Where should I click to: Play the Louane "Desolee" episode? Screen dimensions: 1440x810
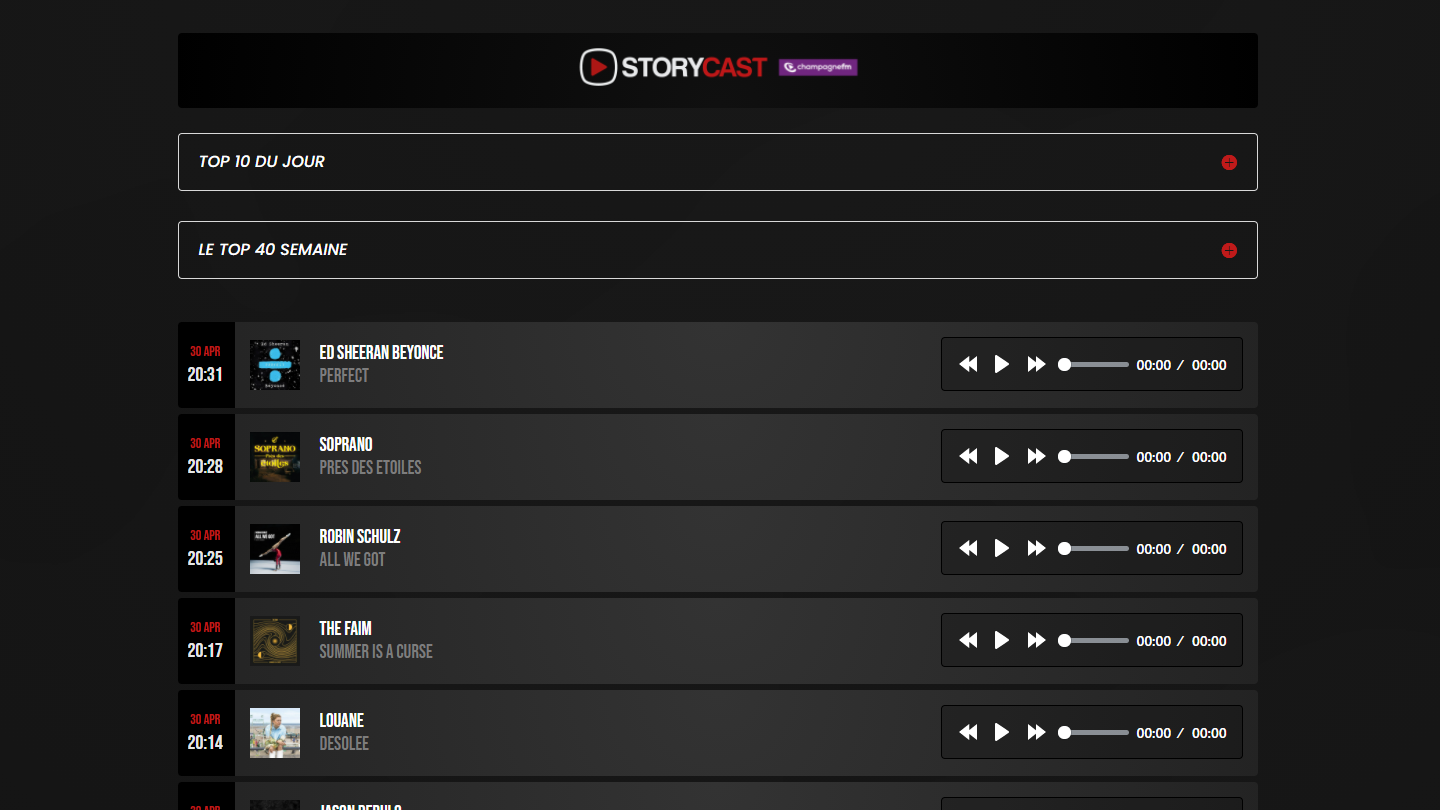tap(1002, 732)
